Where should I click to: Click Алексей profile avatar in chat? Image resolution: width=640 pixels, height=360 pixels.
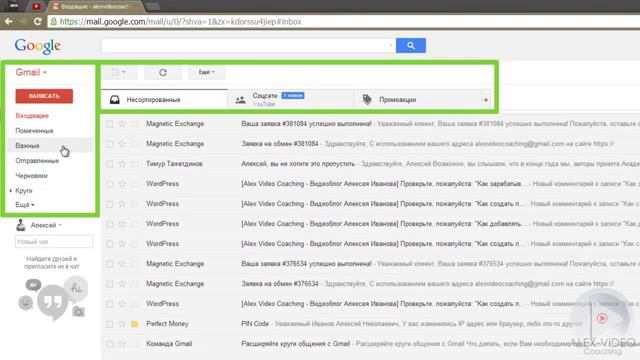click(21, 225)
